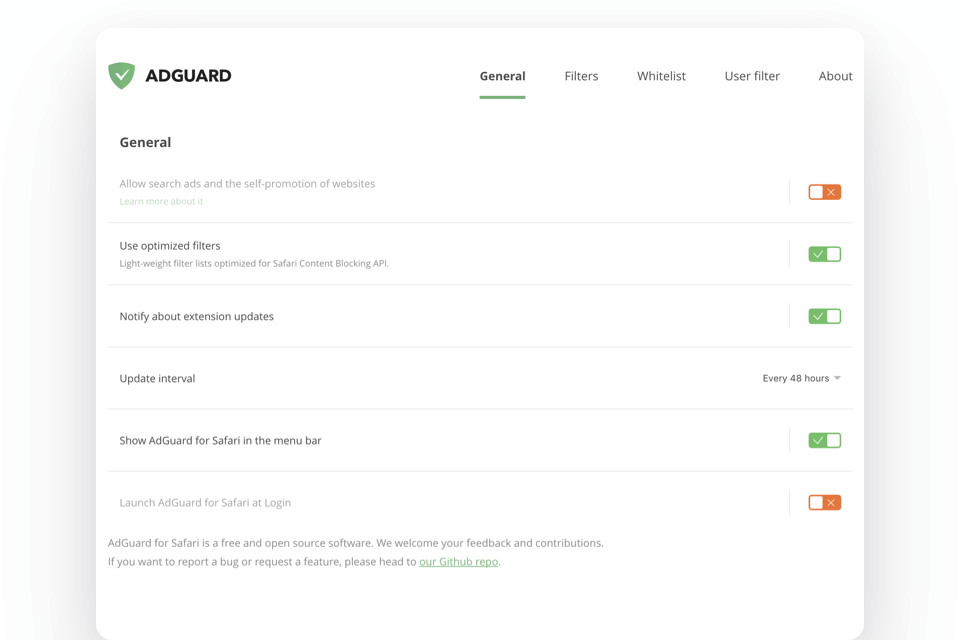Turn off Notify about extension updates
The width and height of the screenshot is (960, 640).
tap(824, 315)
